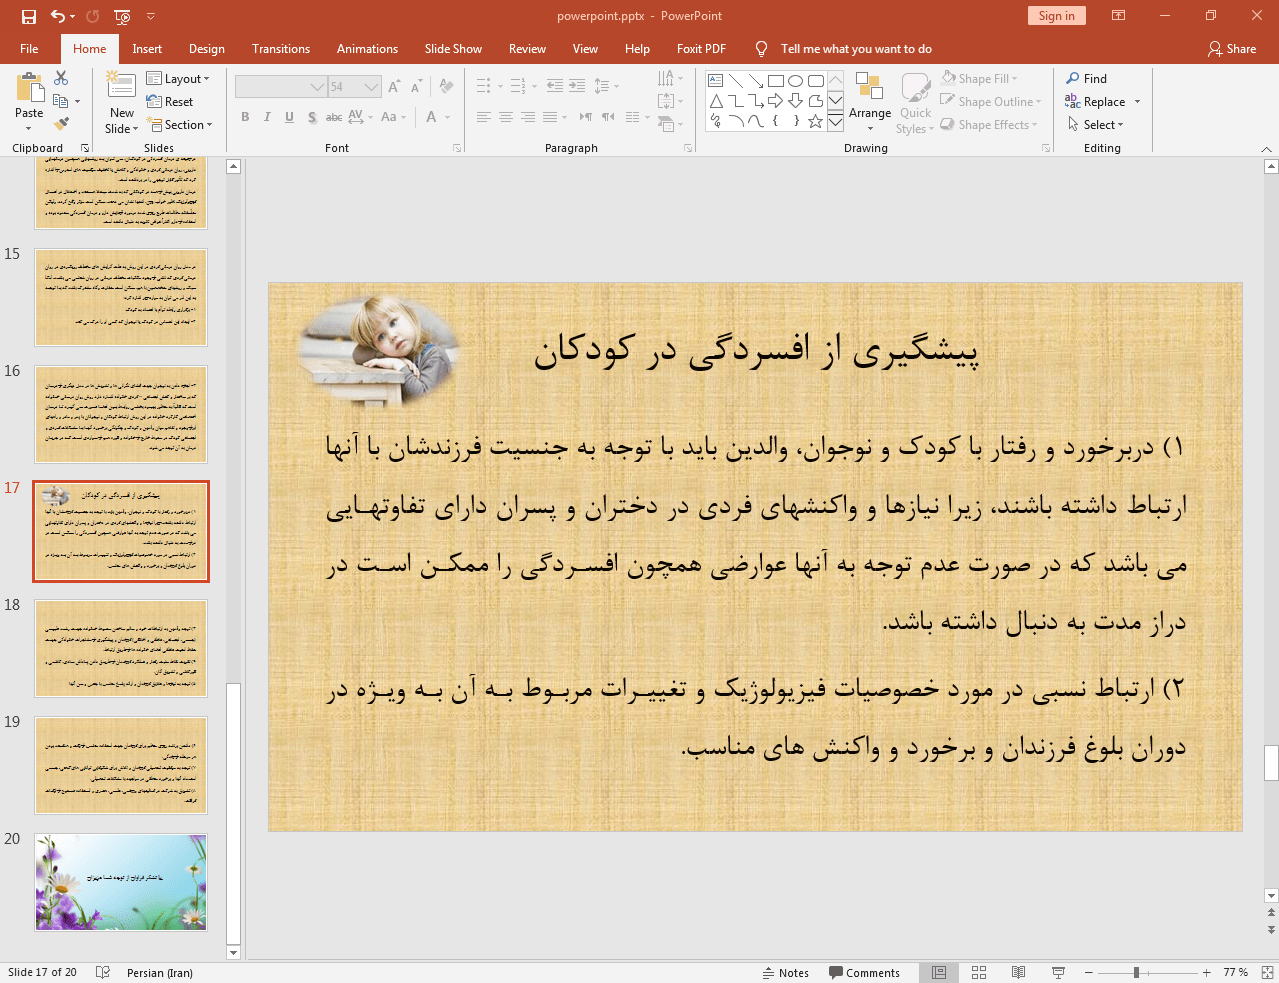Open Notes pane from status bar

click(786, 973)
